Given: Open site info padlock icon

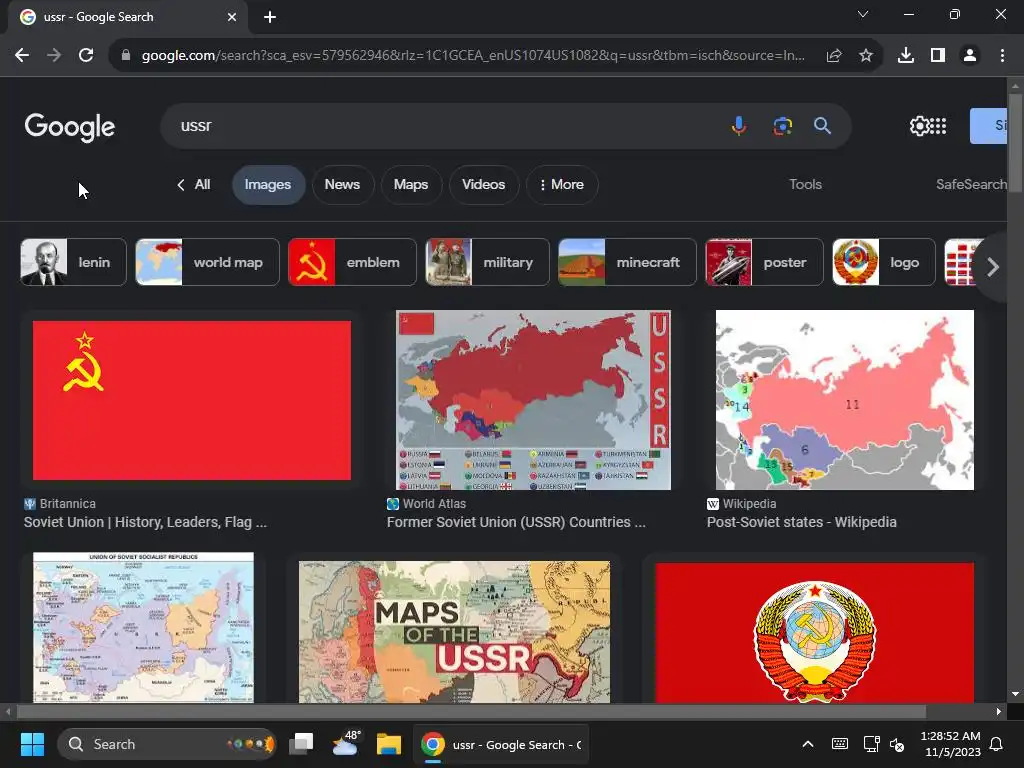Looking at the screenshot, I should pos(126,56).
